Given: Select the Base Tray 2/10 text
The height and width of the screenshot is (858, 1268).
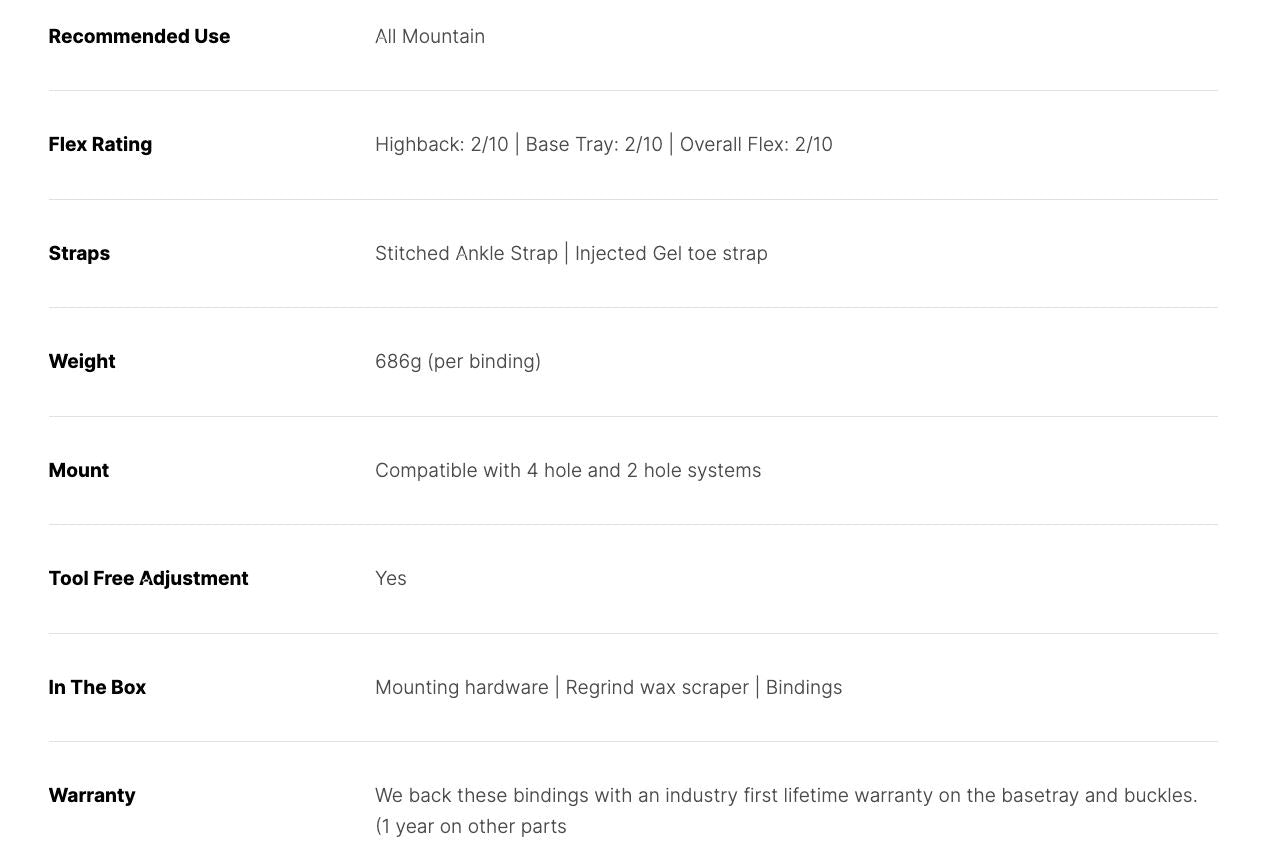Looking at the screenshot, I should tap(593, 144).
